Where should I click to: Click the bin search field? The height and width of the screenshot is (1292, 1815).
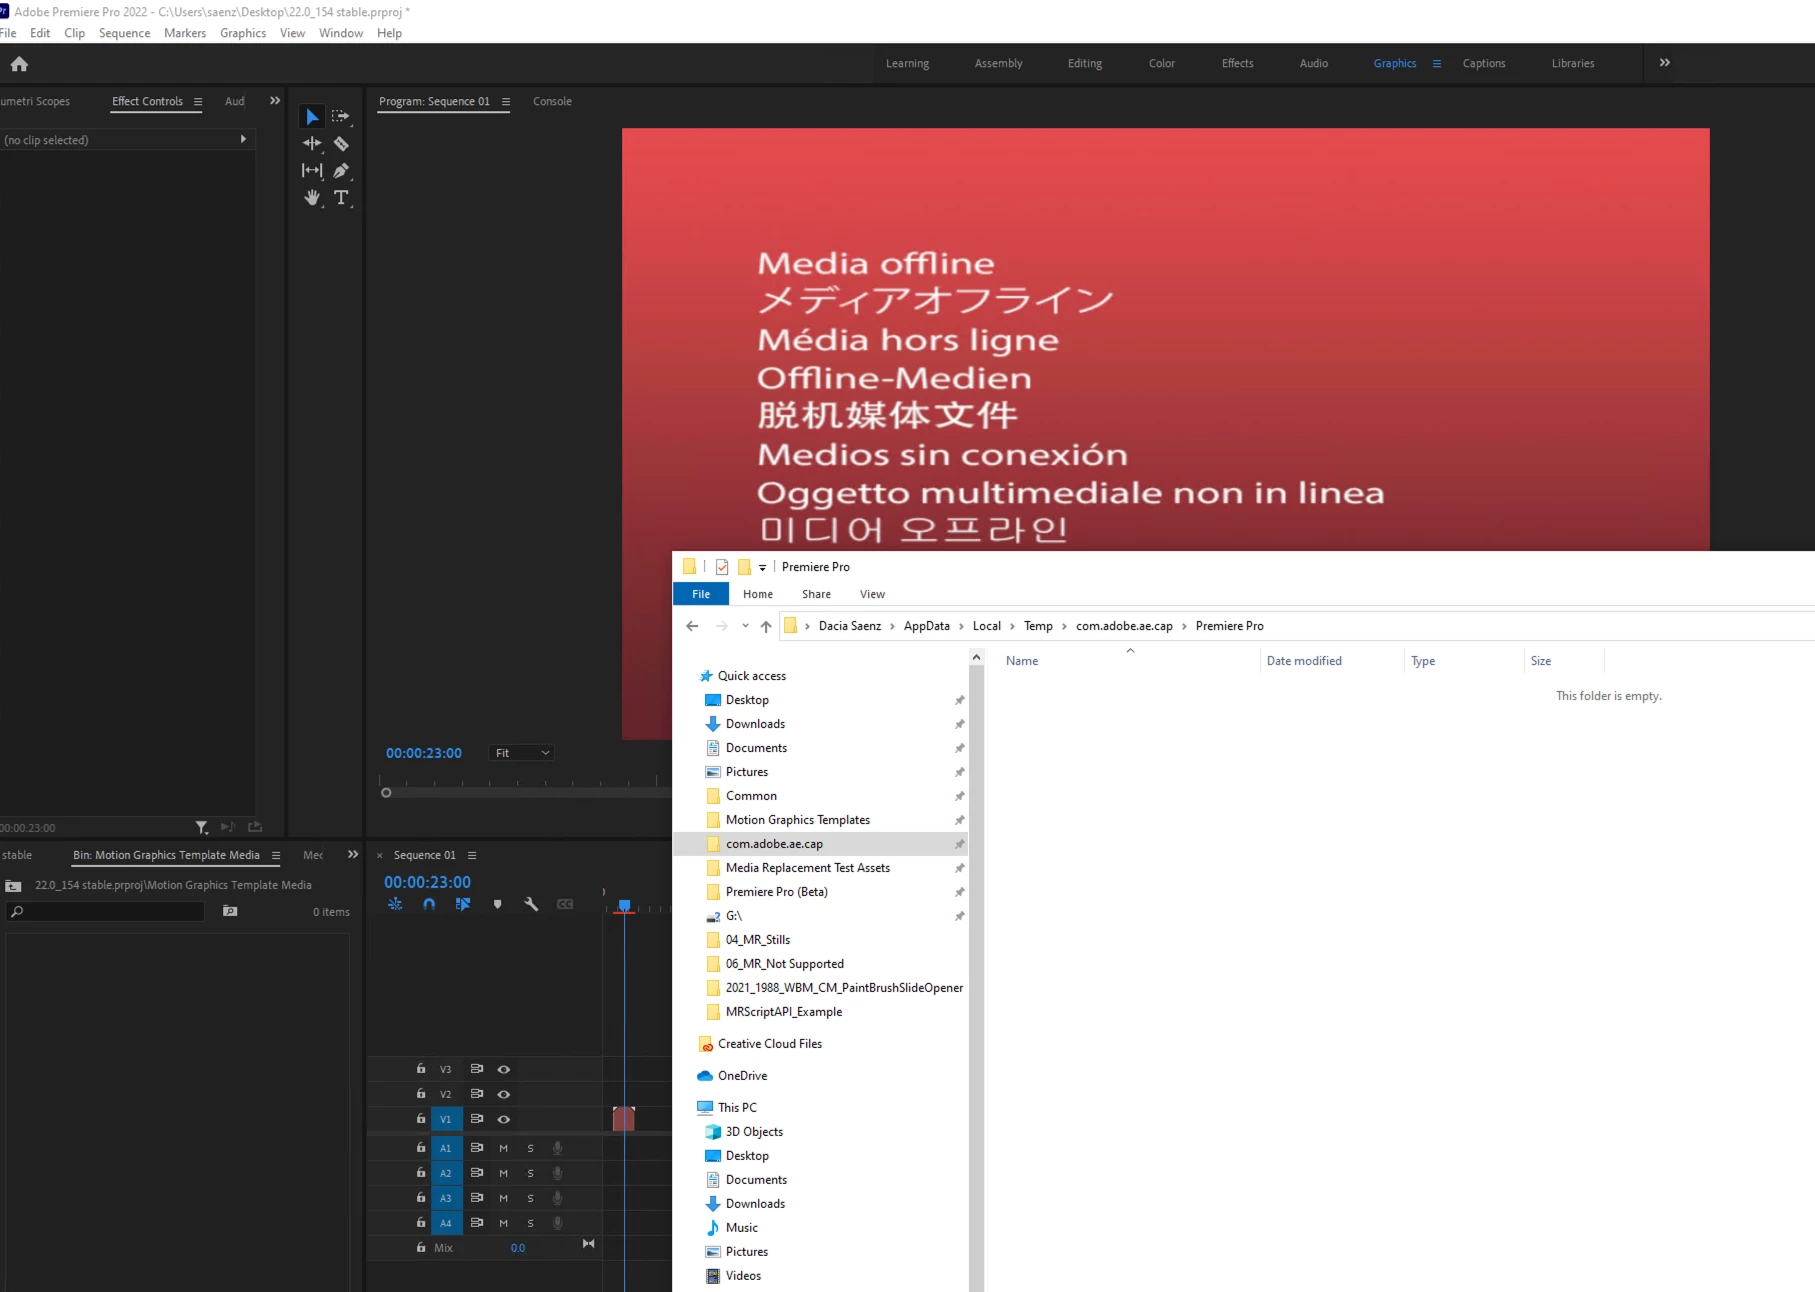[106, 912]
